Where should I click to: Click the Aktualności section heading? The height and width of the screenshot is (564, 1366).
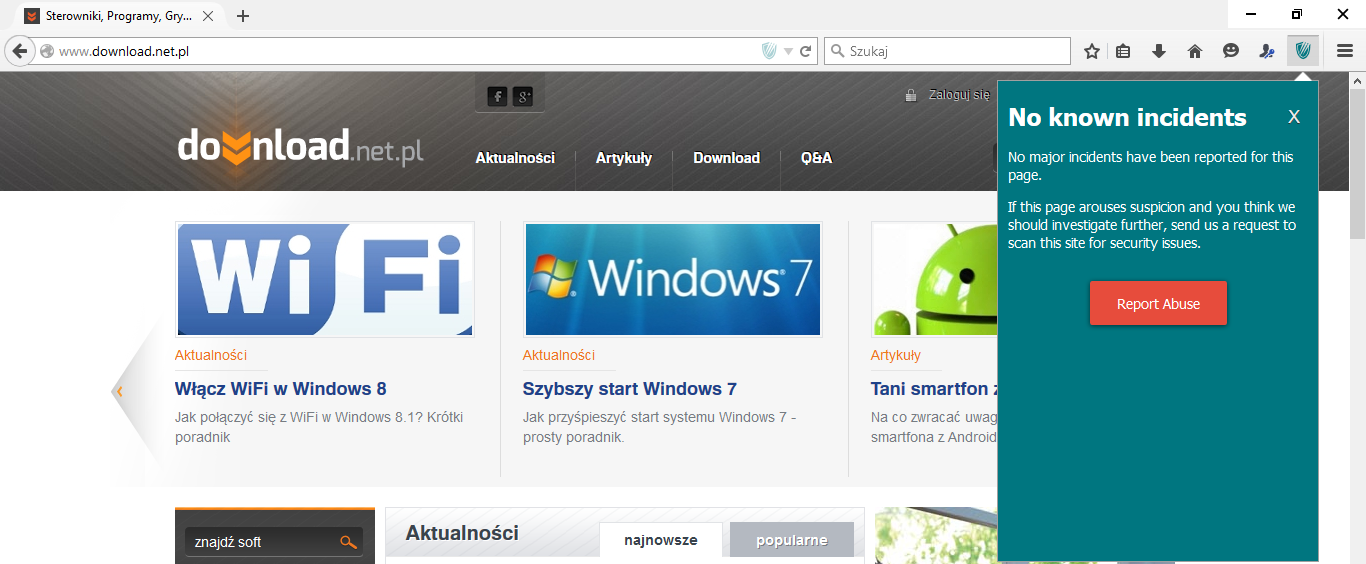(x=462, y=533)
